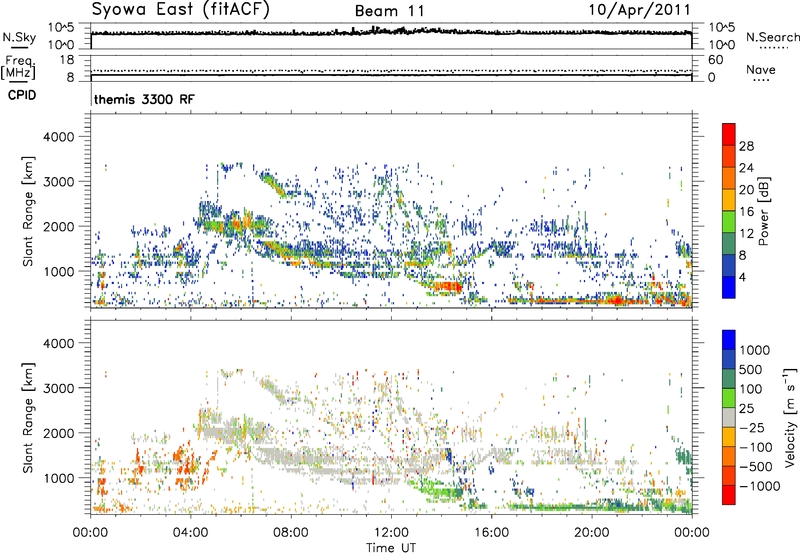Select the 'Freq. [MHz]' axis label
This screenshot has width=800, height=554.
[18, 67]
